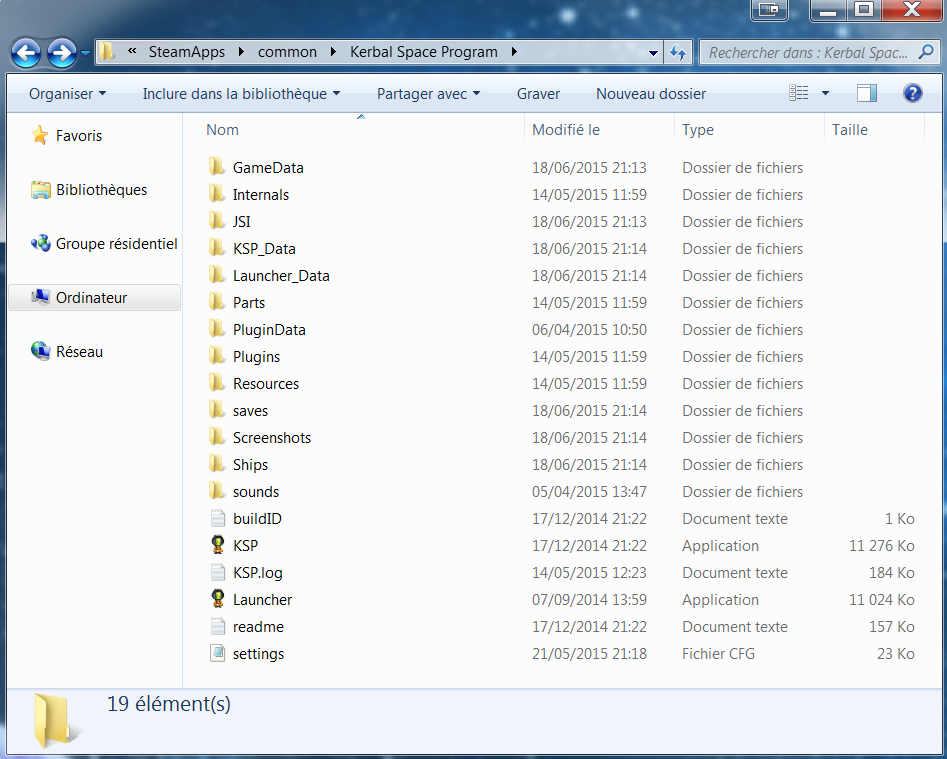Open Help with the question mark icon
The width and height of the screenshot is (947, 759).
[x=913, y=93]
